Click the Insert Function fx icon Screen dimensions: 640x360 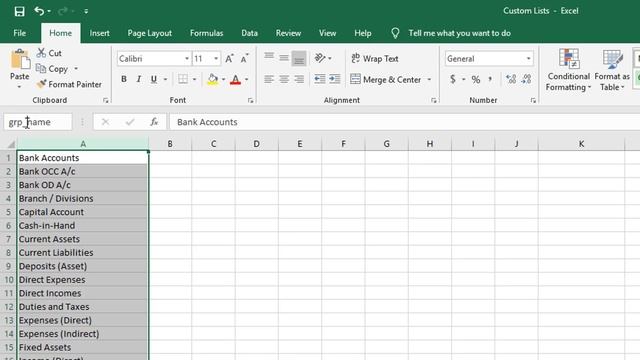tap(154, 122)
